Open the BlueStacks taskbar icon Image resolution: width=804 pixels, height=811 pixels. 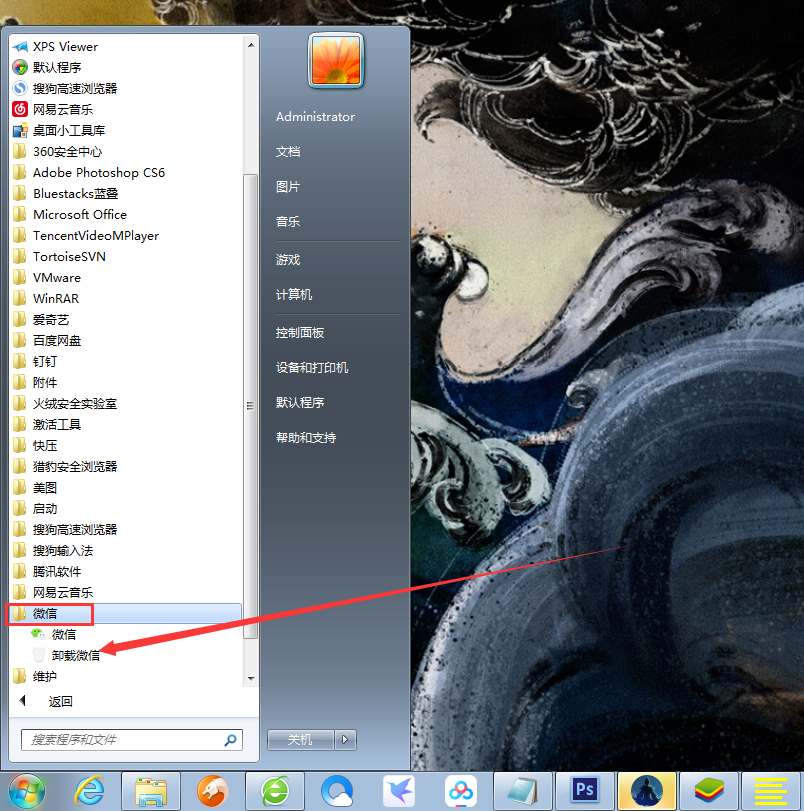(x=708, y=790)
